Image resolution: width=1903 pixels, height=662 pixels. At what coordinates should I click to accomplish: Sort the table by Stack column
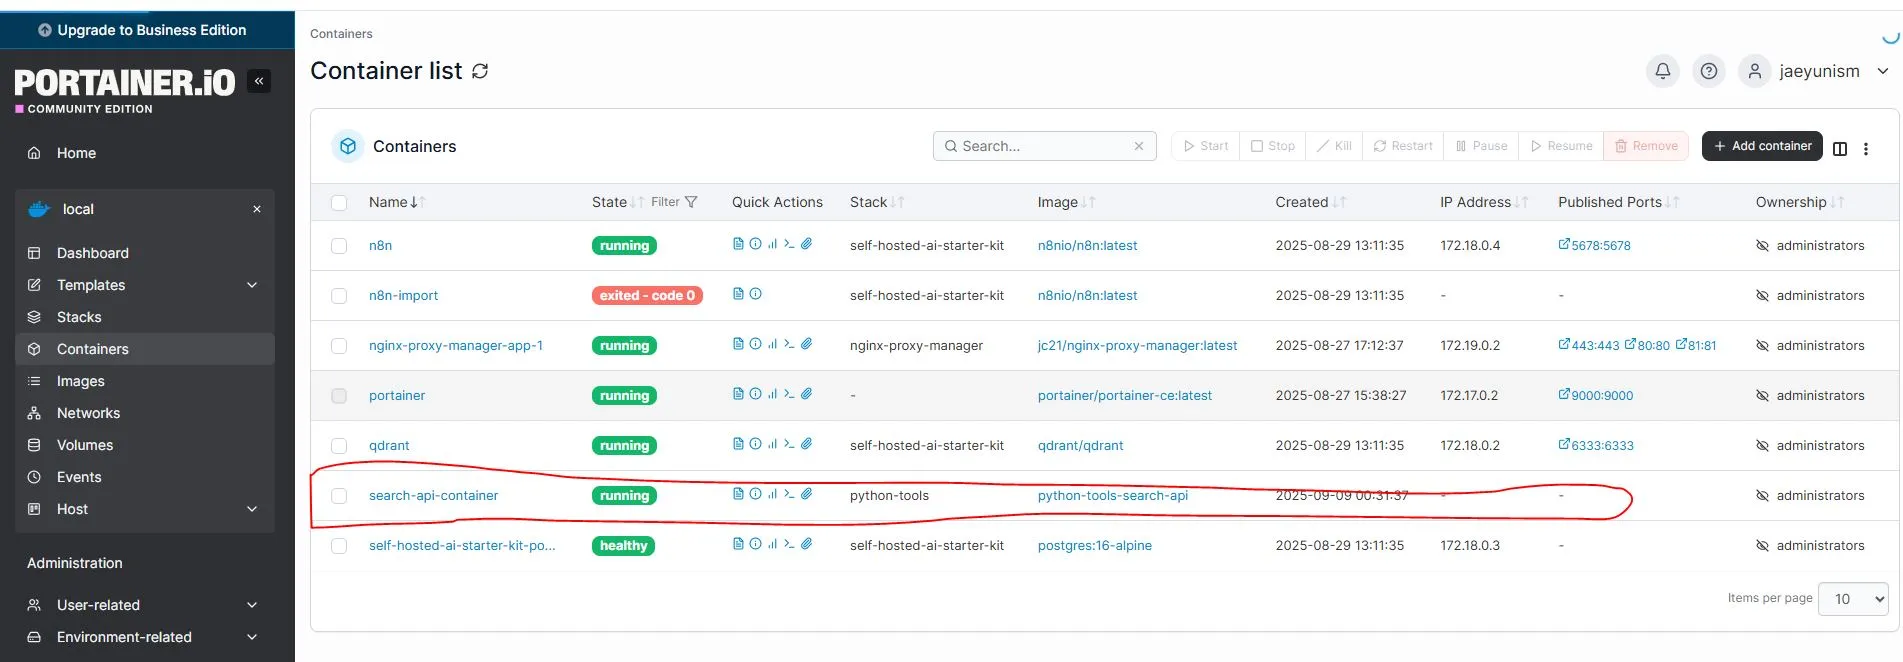(x=877, y=202)
